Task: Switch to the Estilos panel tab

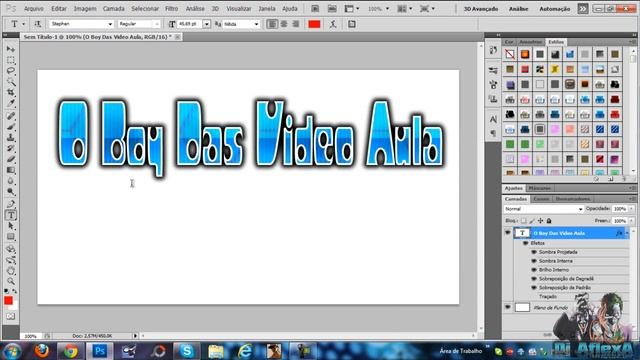Action: (556, 42)
